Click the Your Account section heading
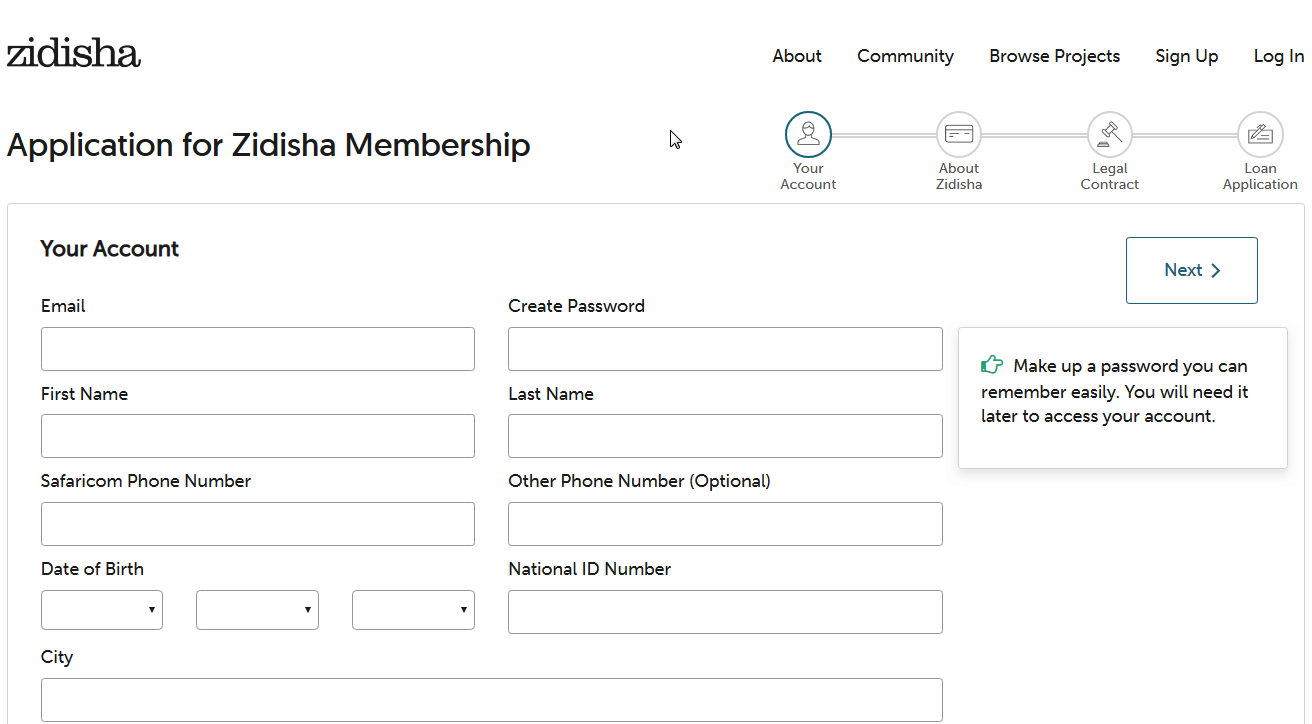 [109, 249]
